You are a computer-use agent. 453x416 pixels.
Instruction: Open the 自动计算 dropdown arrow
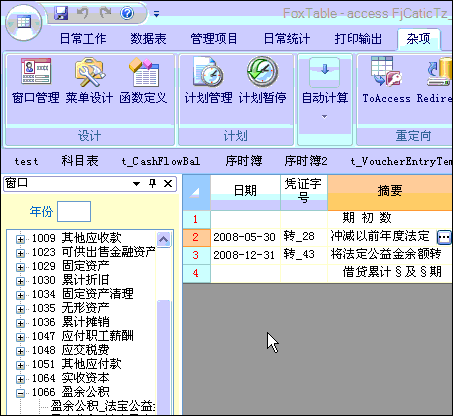(324, 117)
